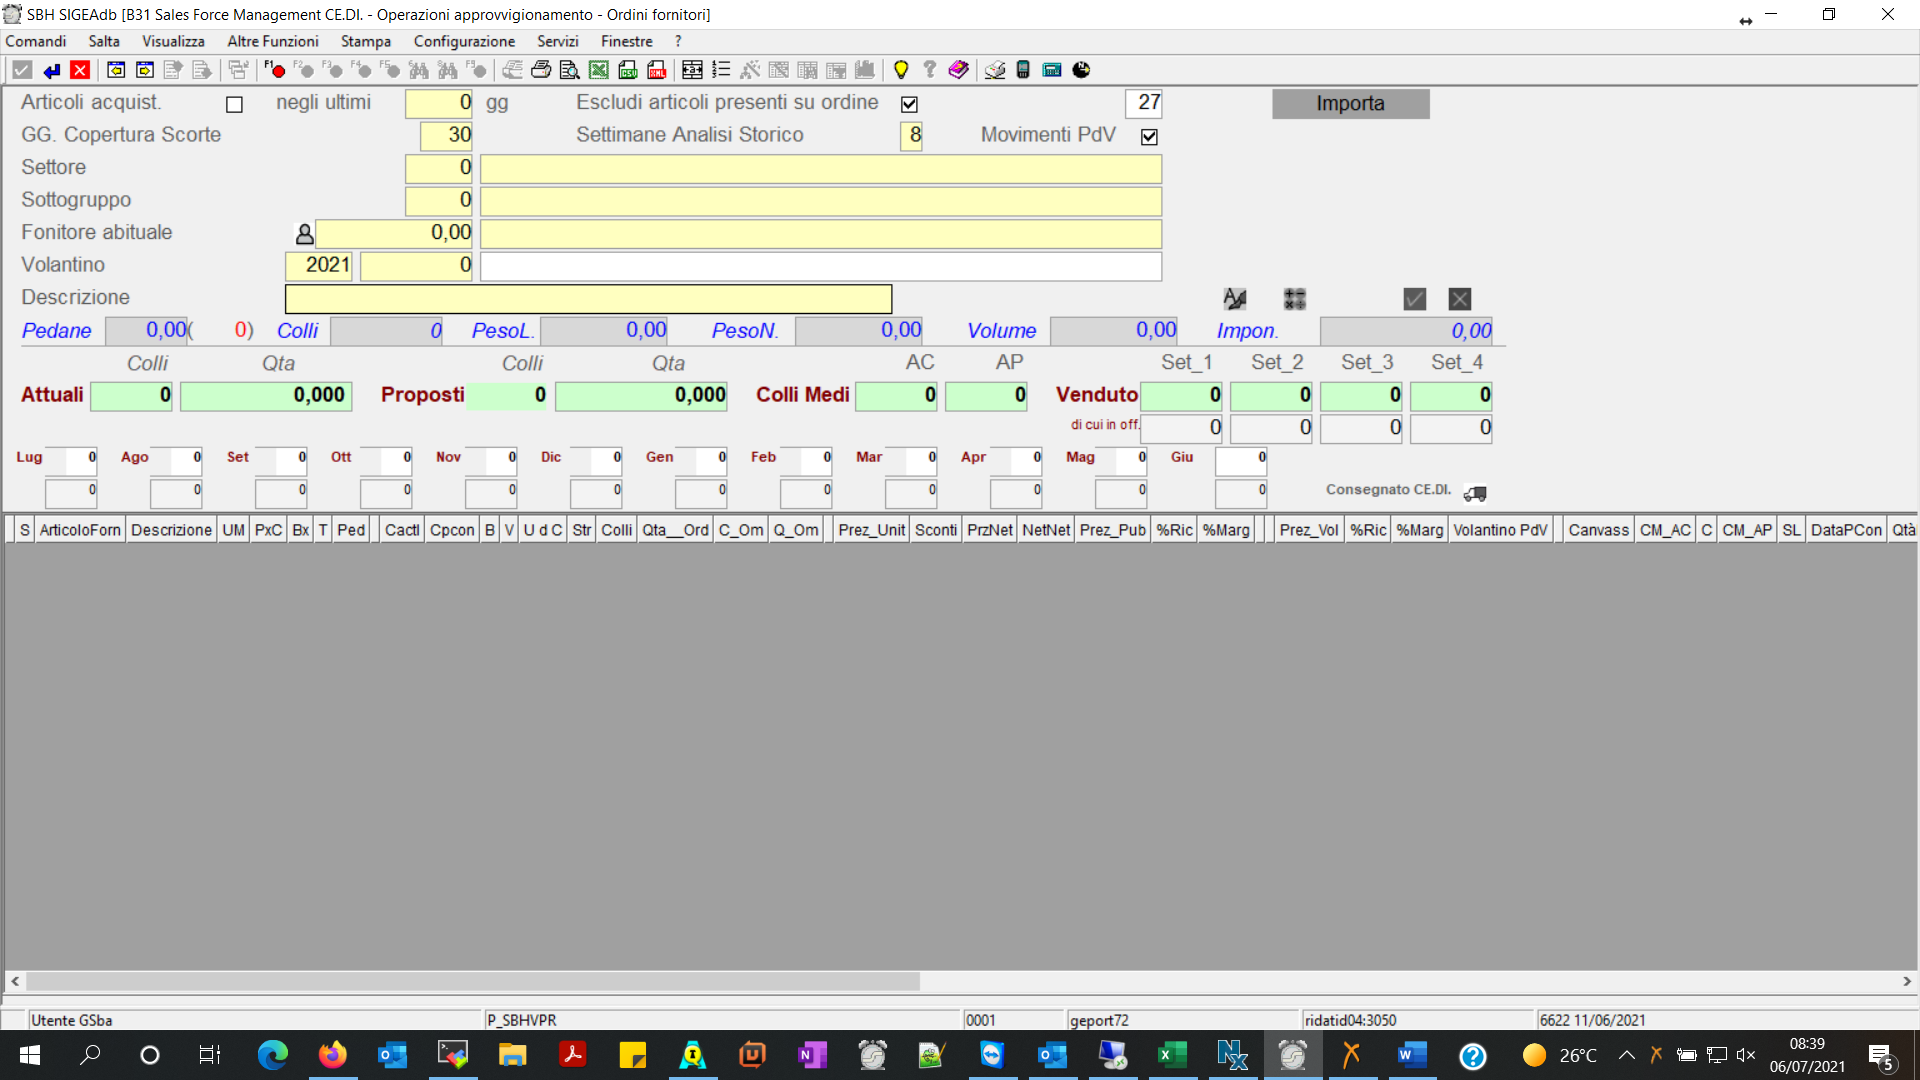1920x1080 pixels.
Task: Click the F1 red record toolbar icon
Action: click(x=275, y=70)
